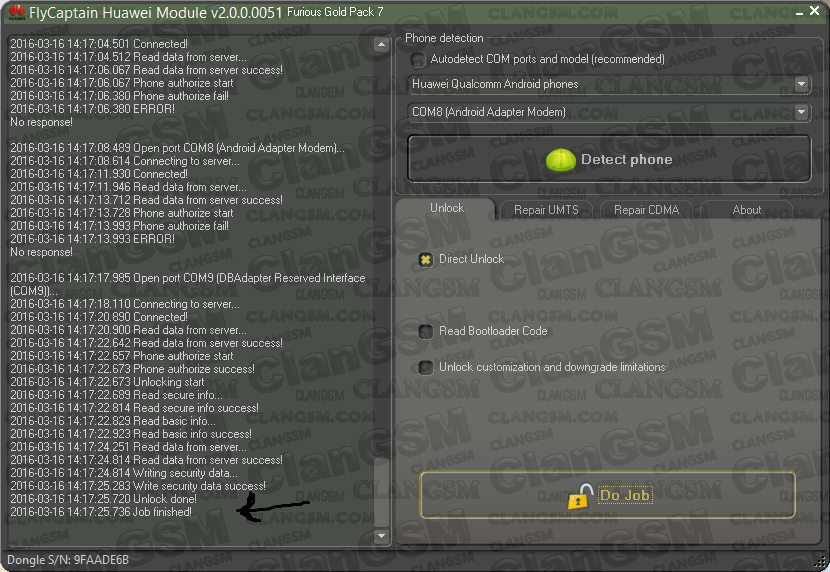830x572 pixels.
Task: Switch to the Unlock tab
Action: click(446, 208)
